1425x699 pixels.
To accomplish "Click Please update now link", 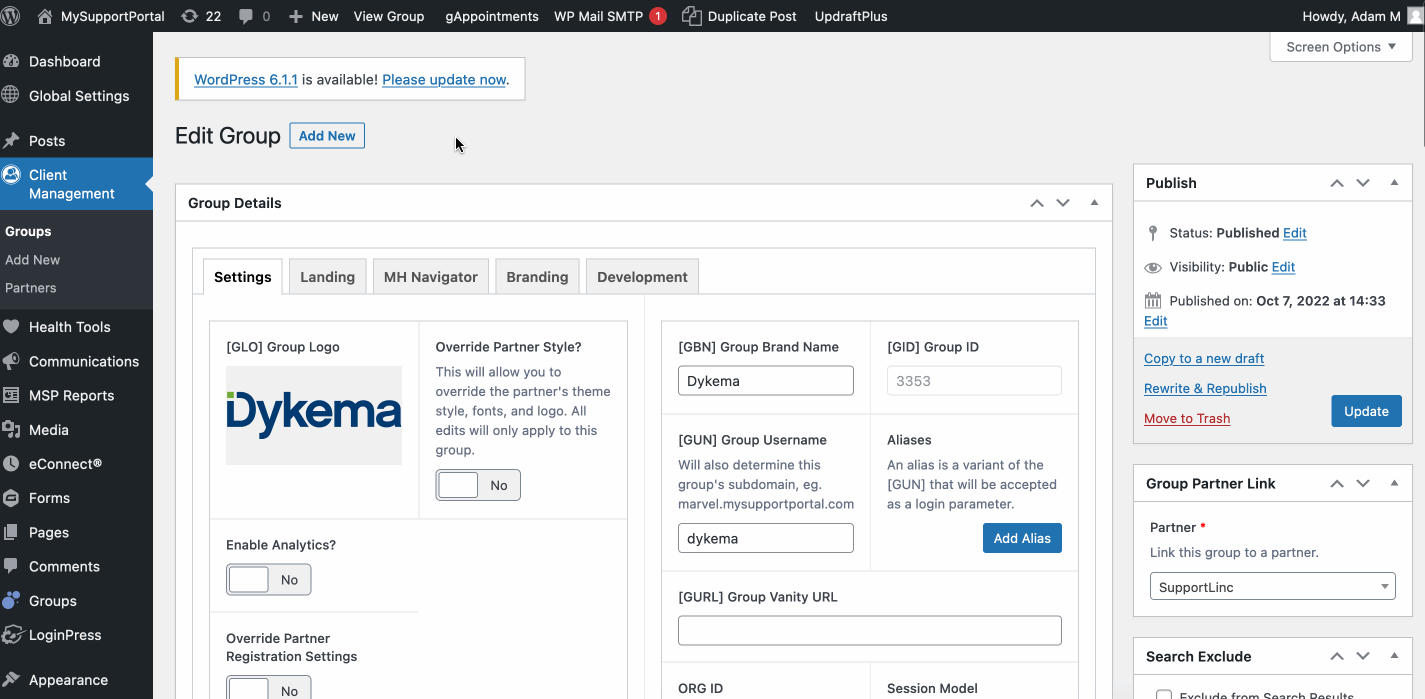I will (444, 80).
